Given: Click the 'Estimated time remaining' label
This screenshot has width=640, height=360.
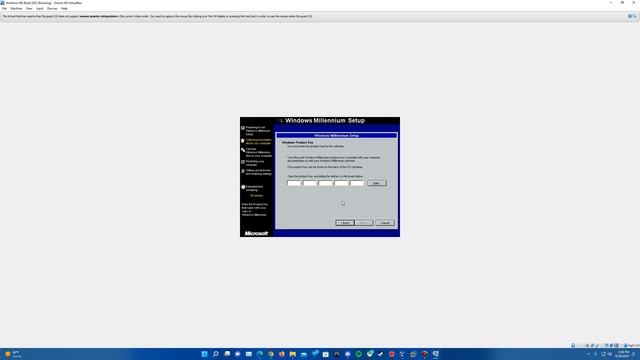Looking at the screenshot, I should coord(254,188).
